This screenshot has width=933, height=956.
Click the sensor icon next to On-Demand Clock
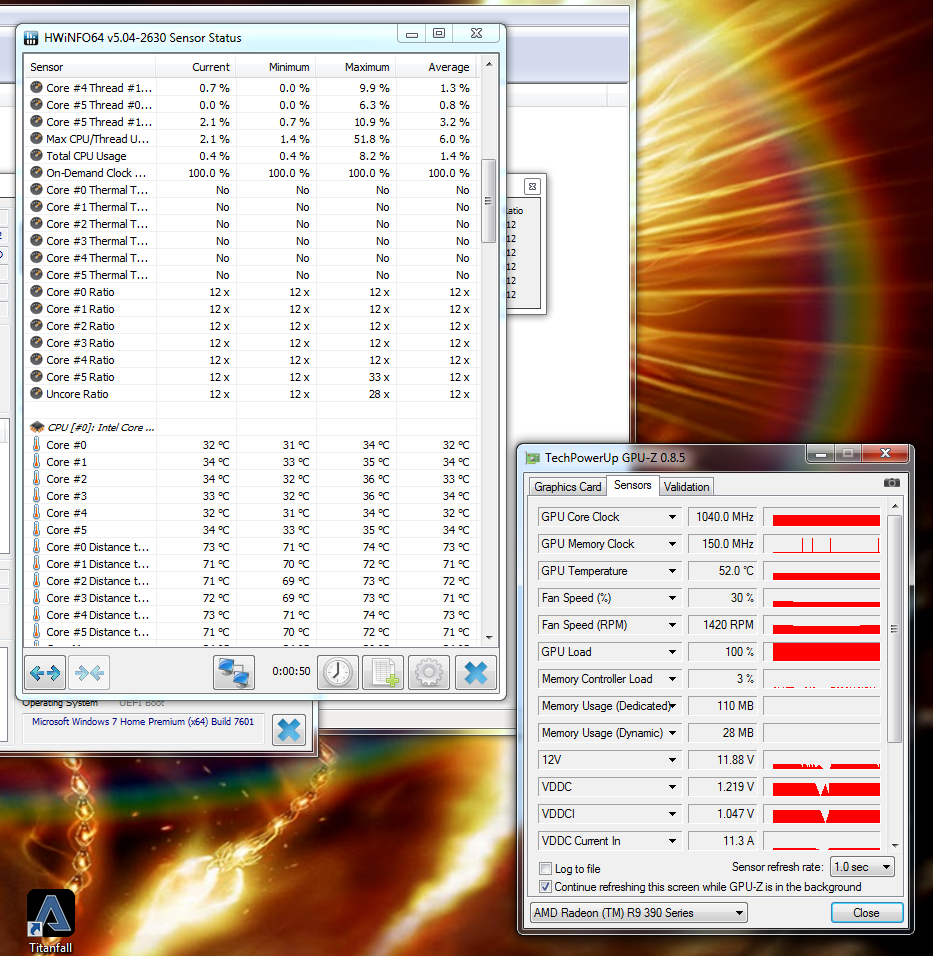click(37, 173)
